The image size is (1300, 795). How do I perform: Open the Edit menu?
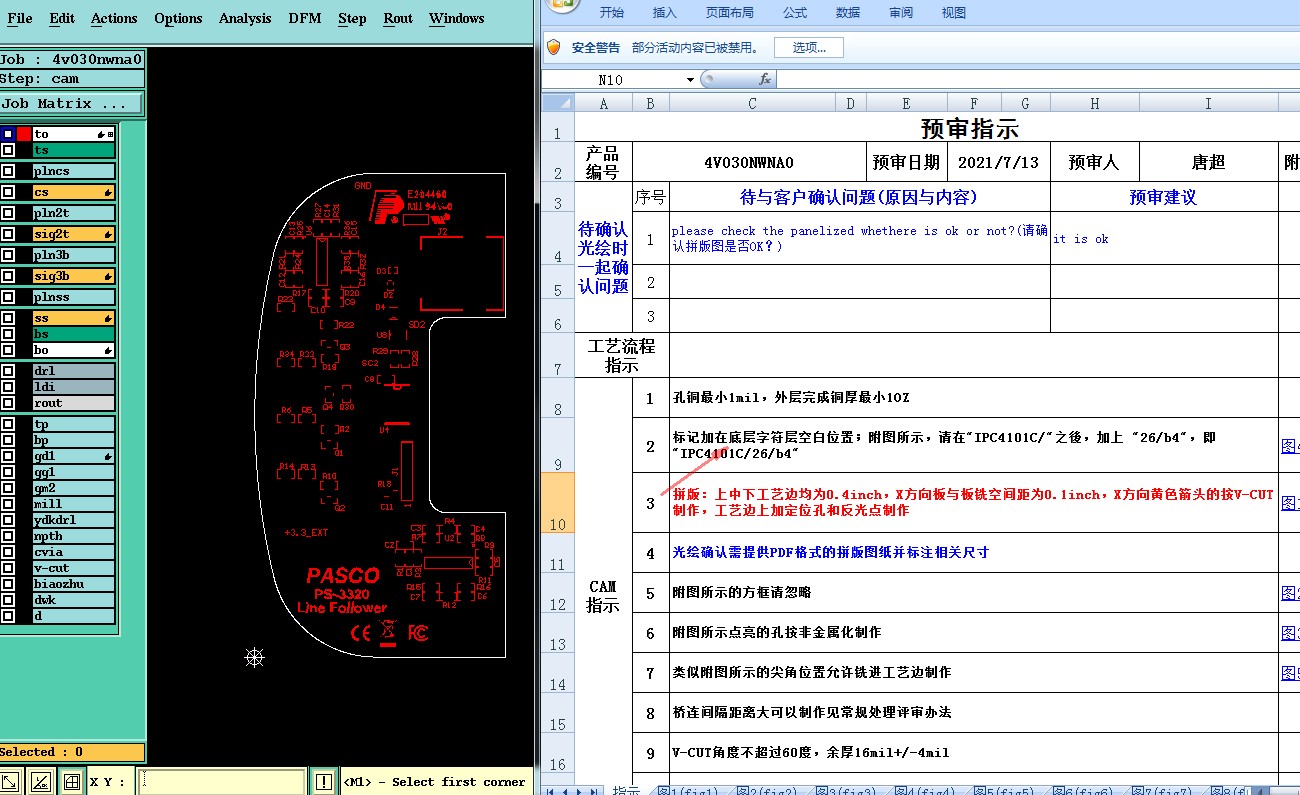pos(62,18)
